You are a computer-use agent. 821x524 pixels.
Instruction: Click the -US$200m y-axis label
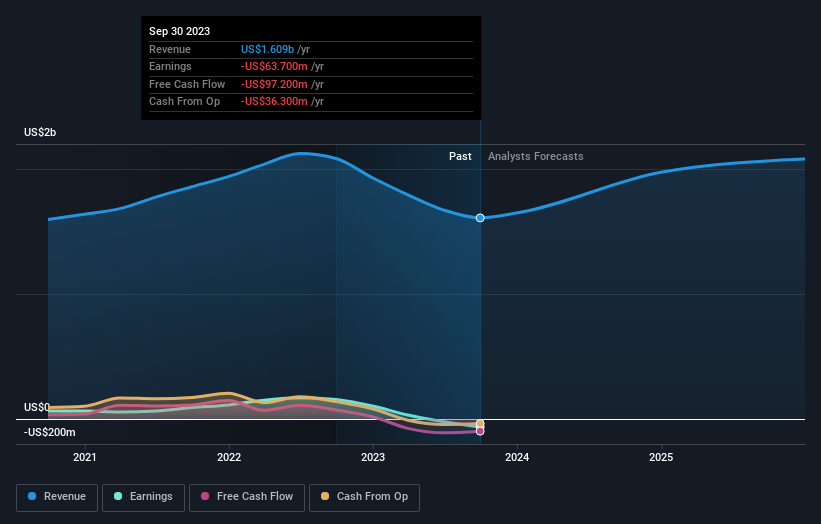50,432
